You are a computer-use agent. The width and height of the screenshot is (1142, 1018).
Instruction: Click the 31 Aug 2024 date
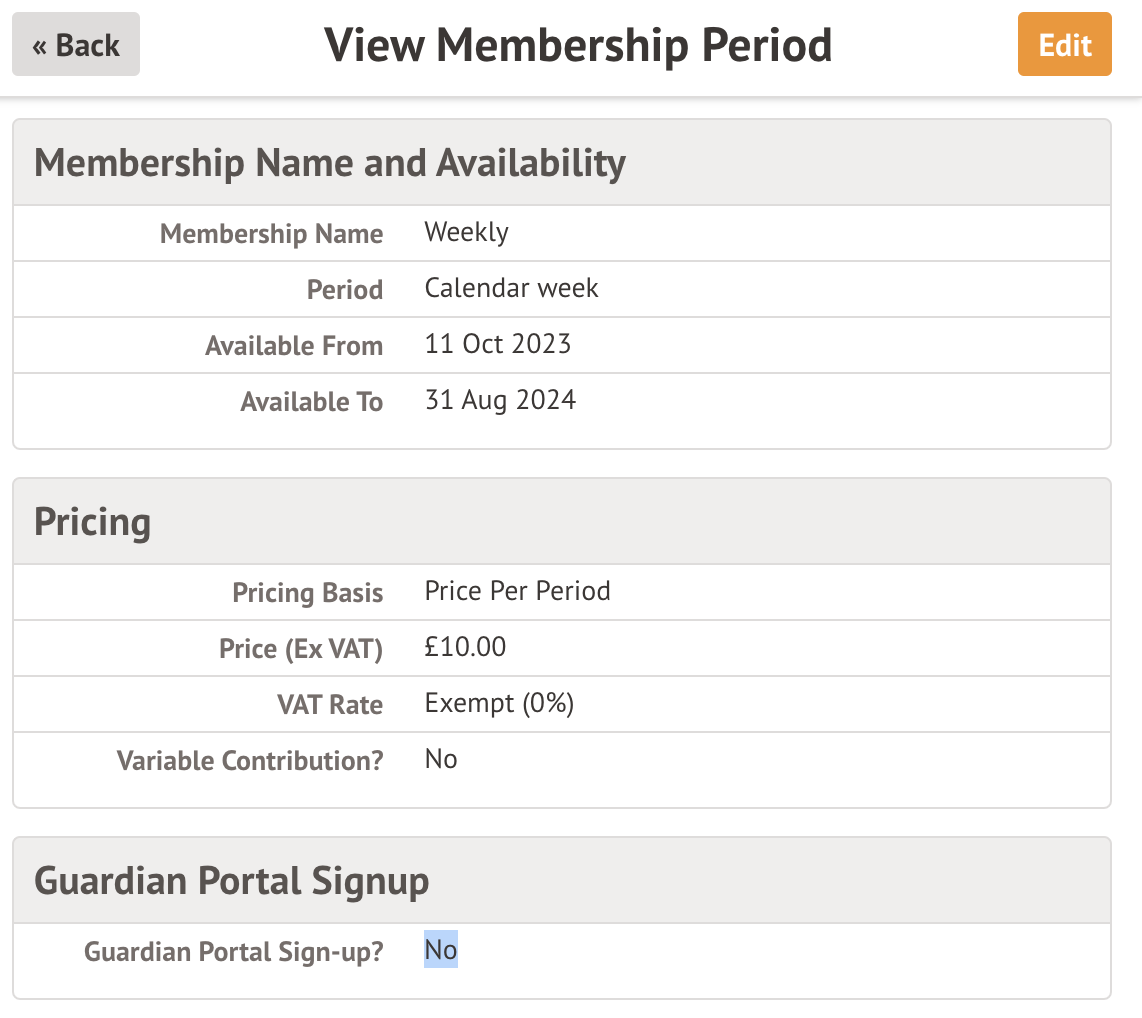(x=500, y=401)
